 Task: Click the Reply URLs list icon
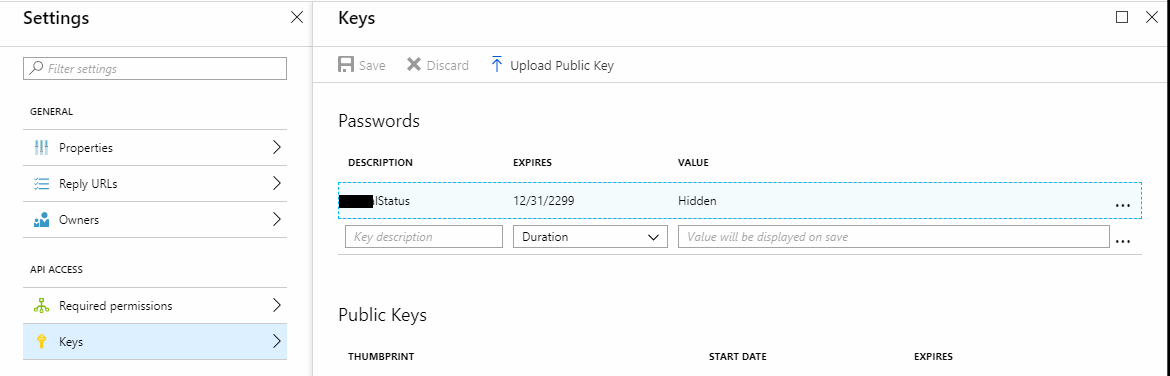click(42, 184)
